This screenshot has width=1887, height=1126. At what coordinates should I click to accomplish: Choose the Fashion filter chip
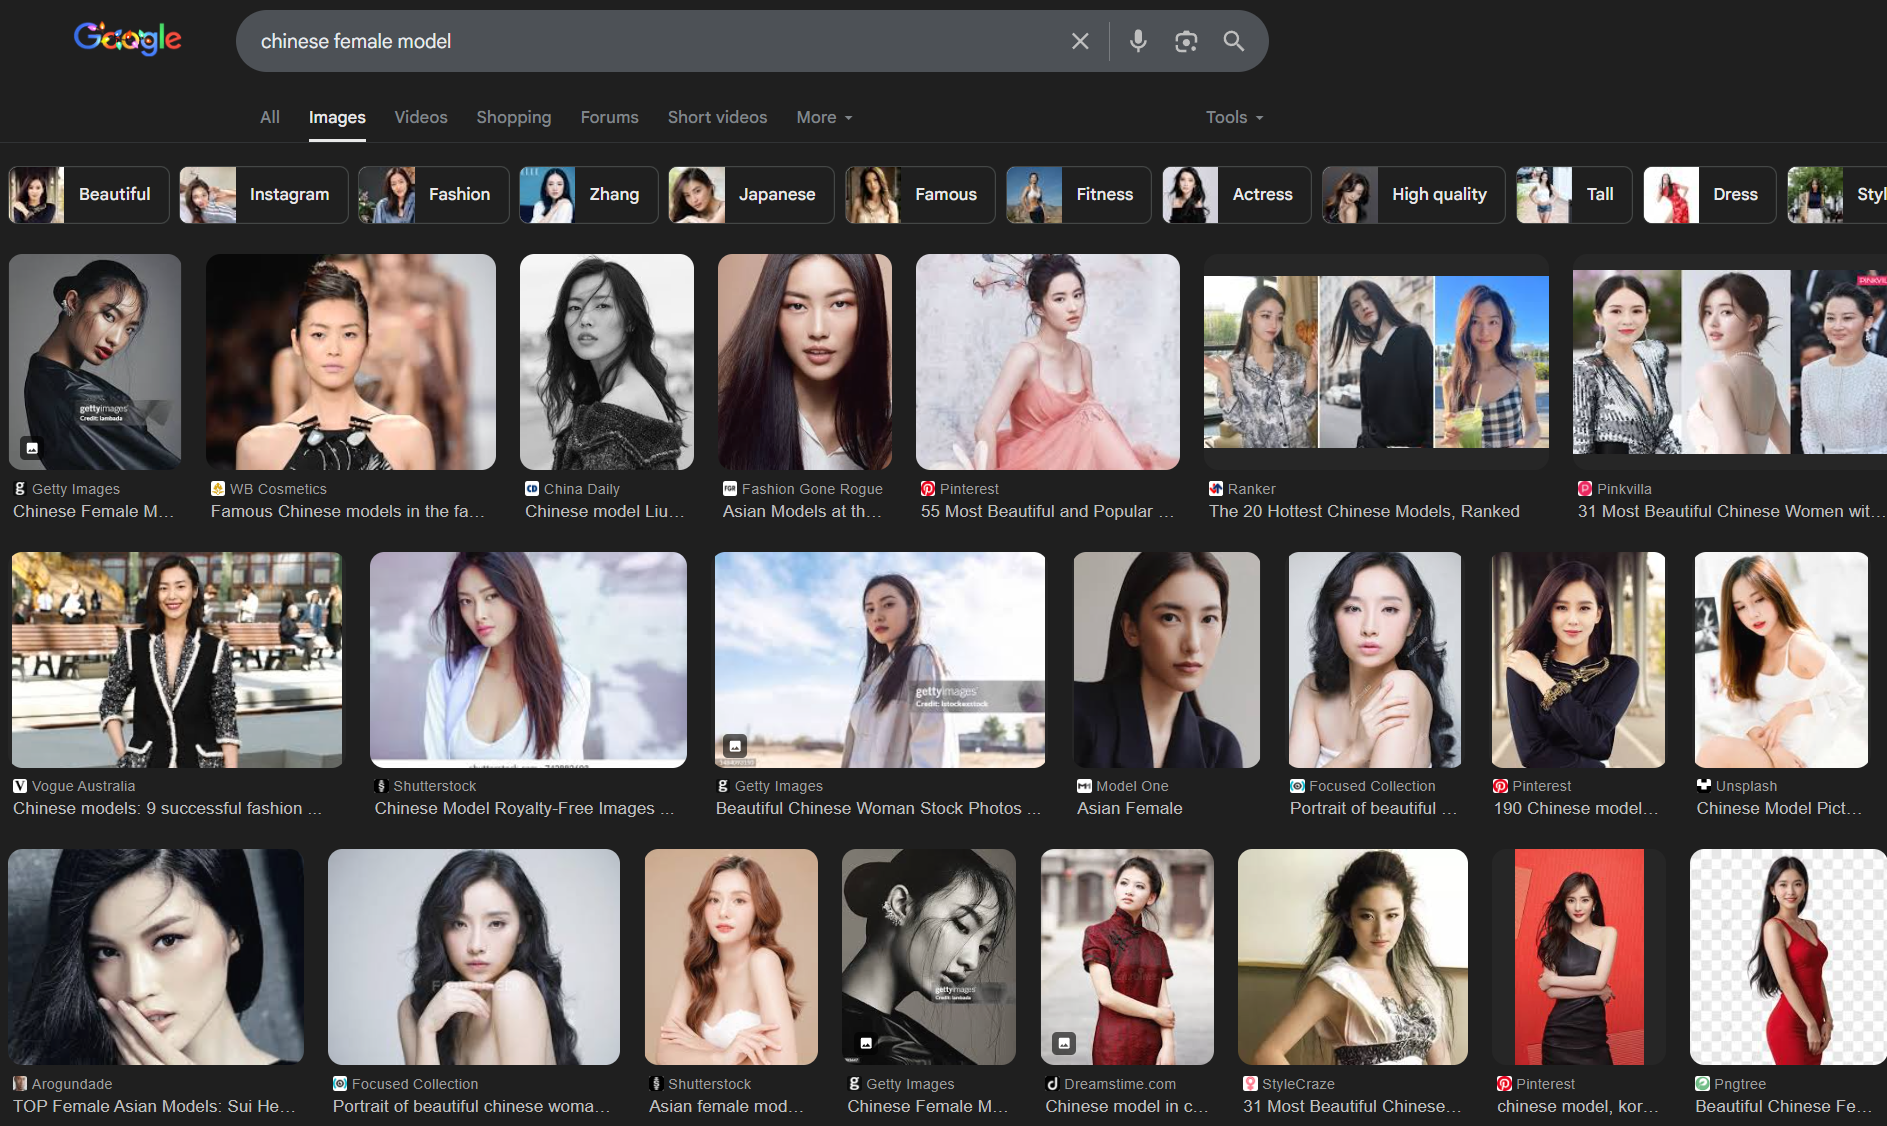pyautogui.click(x=434, y=195)
